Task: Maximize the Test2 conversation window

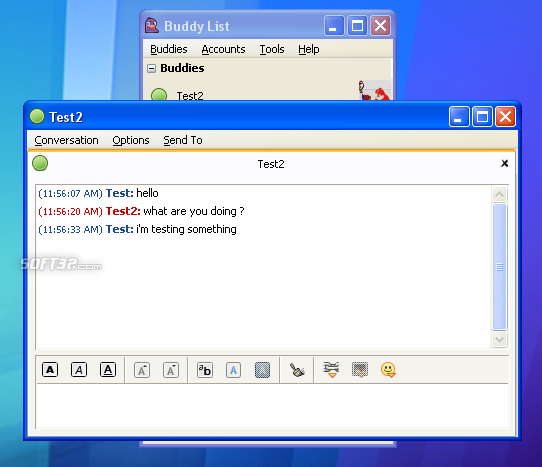Action: (x=482, y=116)
